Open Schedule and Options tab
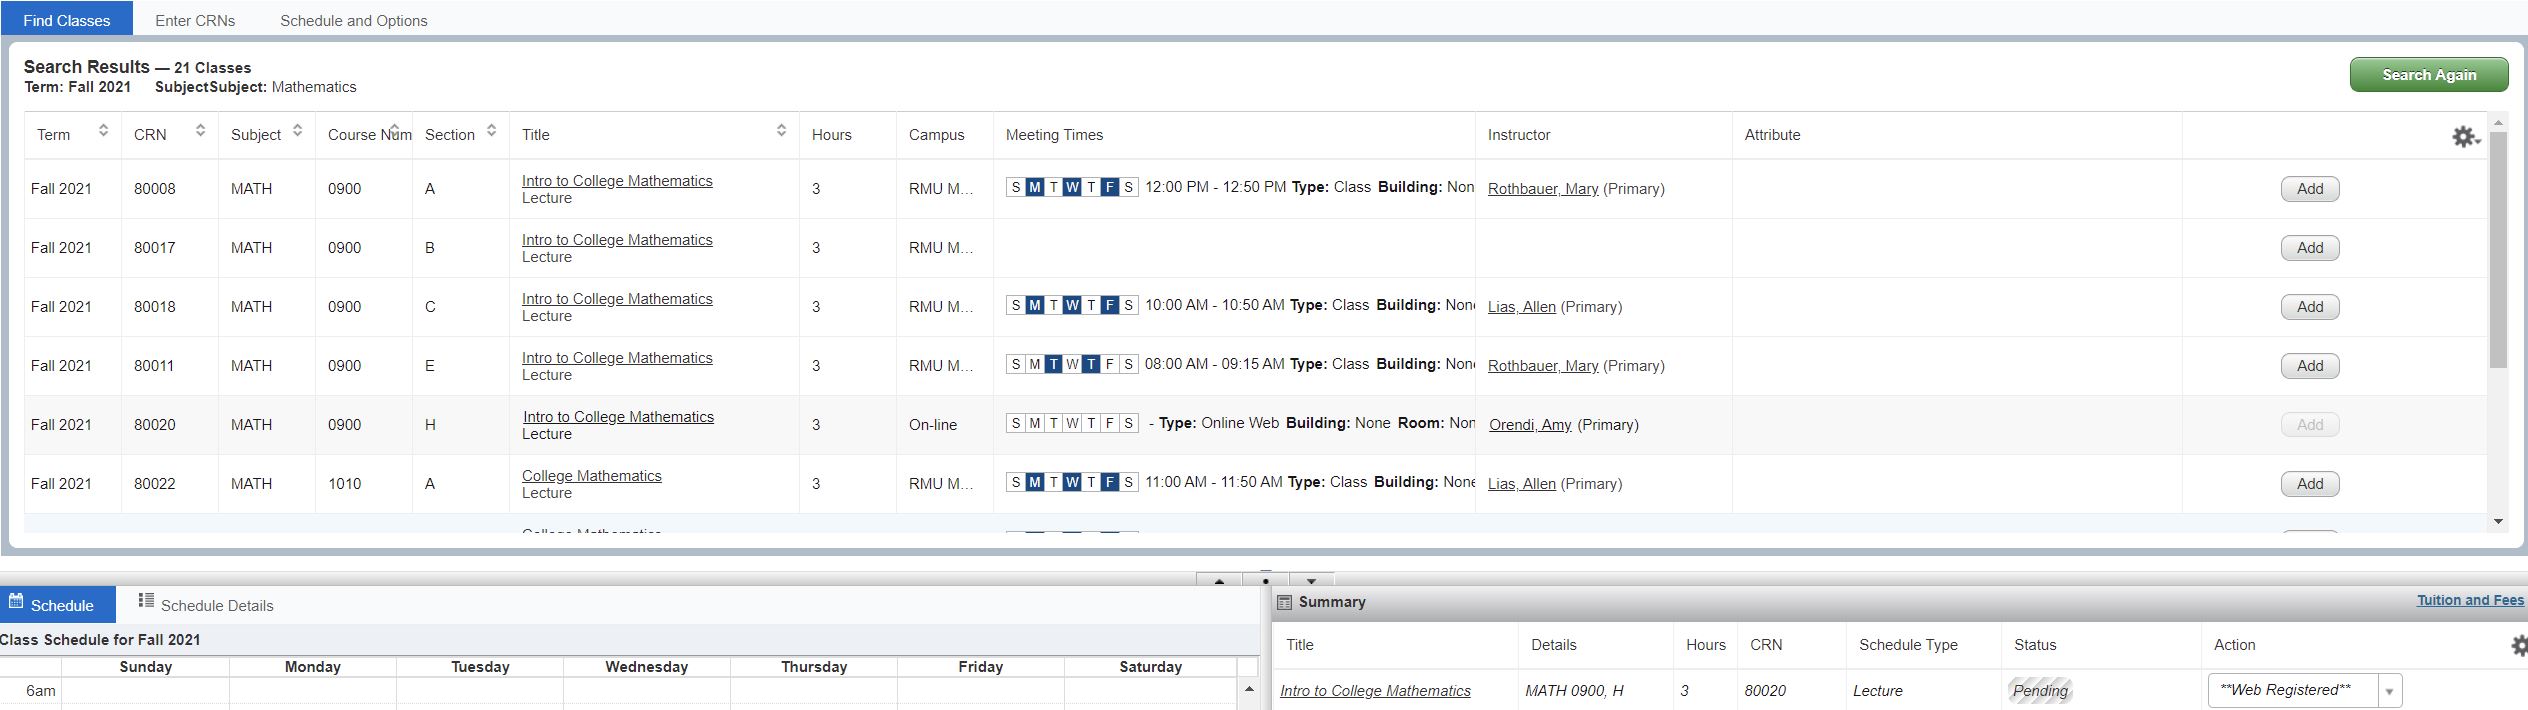The image size is (2528, 710). tap(353, 20)
